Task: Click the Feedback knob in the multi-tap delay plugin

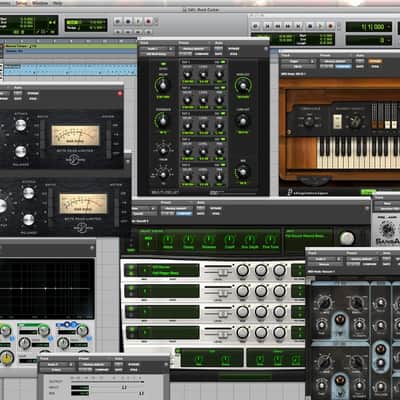Action: pyautogui.click(x=162, y=121)
